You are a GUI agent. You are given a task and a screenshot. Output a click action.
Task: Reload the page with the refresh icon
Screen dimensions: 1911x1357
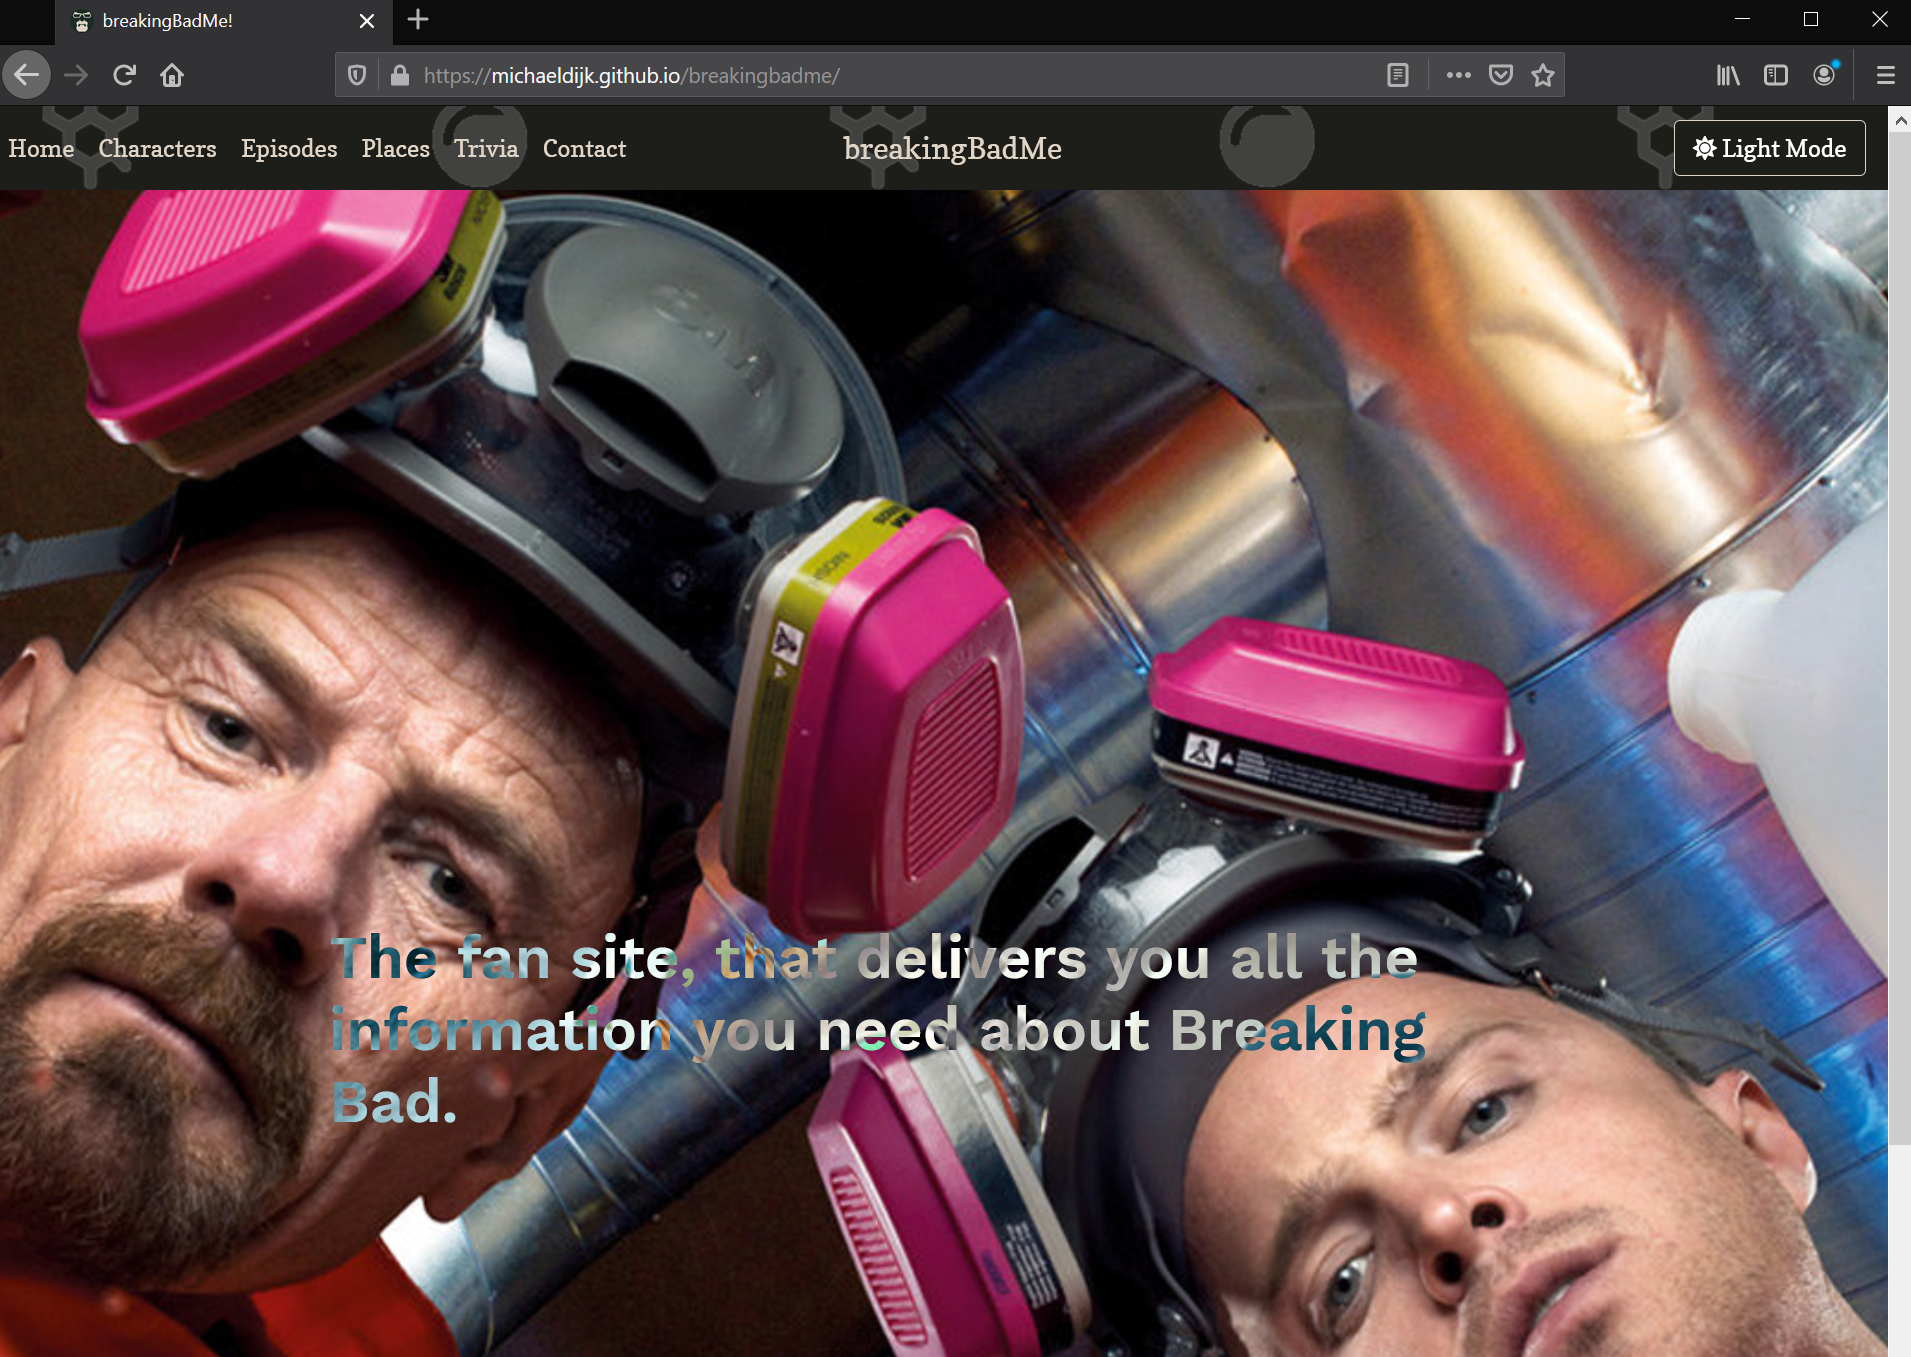tap(124, 75)
